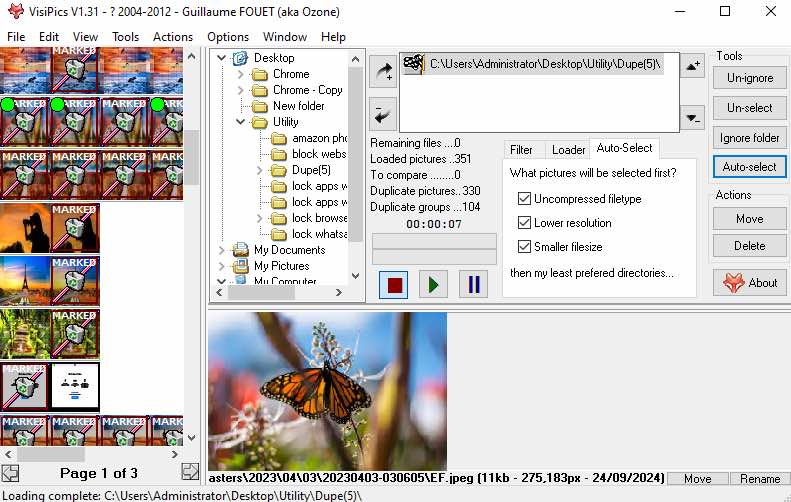
Task: Go to next page of results
Action: (x=190, y=472)
